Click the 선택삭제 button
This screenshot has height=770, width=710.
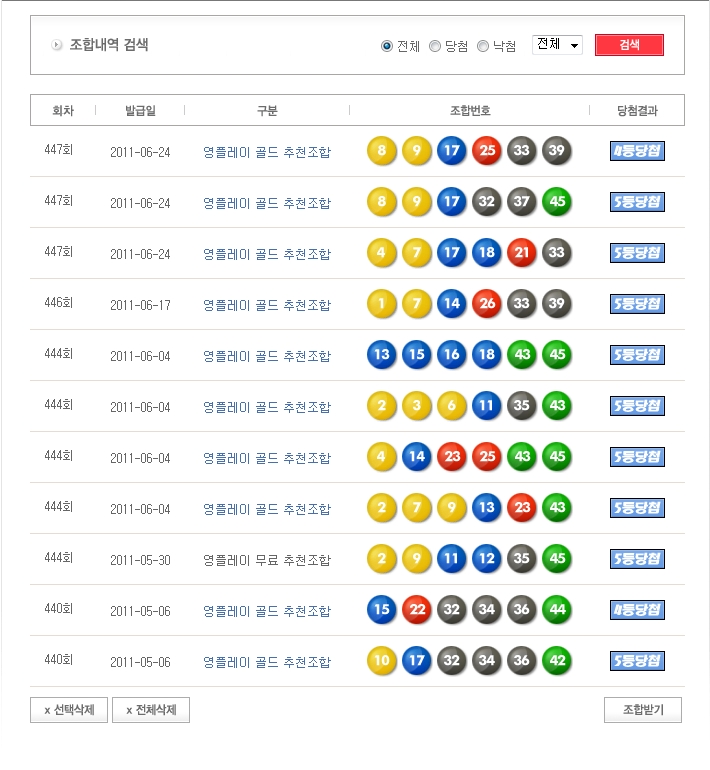pos(69,710)
